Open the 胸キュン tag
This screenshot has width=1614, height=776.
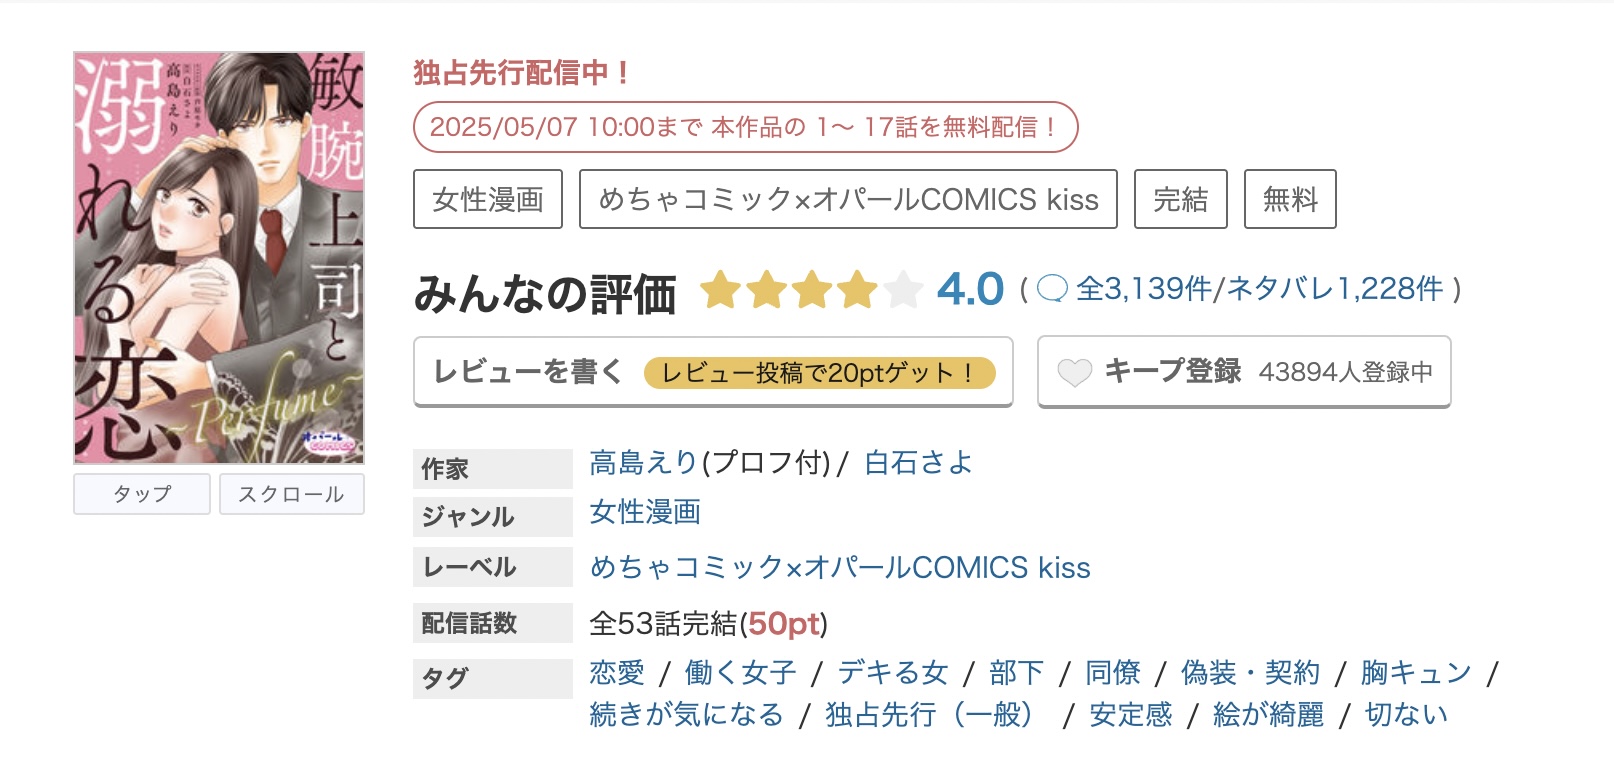(x=1414, y=672)
